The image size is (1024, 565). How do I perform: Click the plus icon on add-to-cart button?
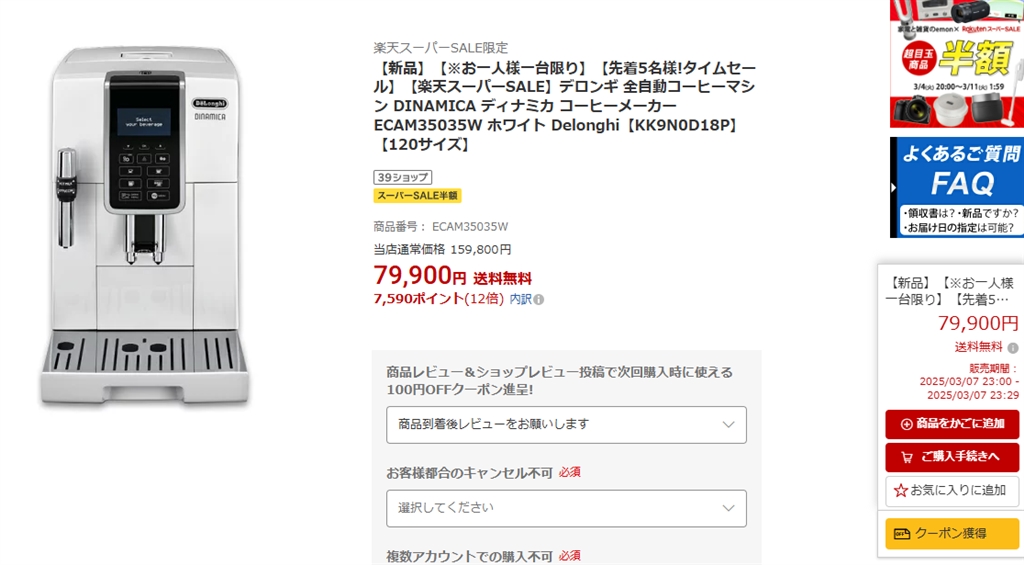[907, 424]
